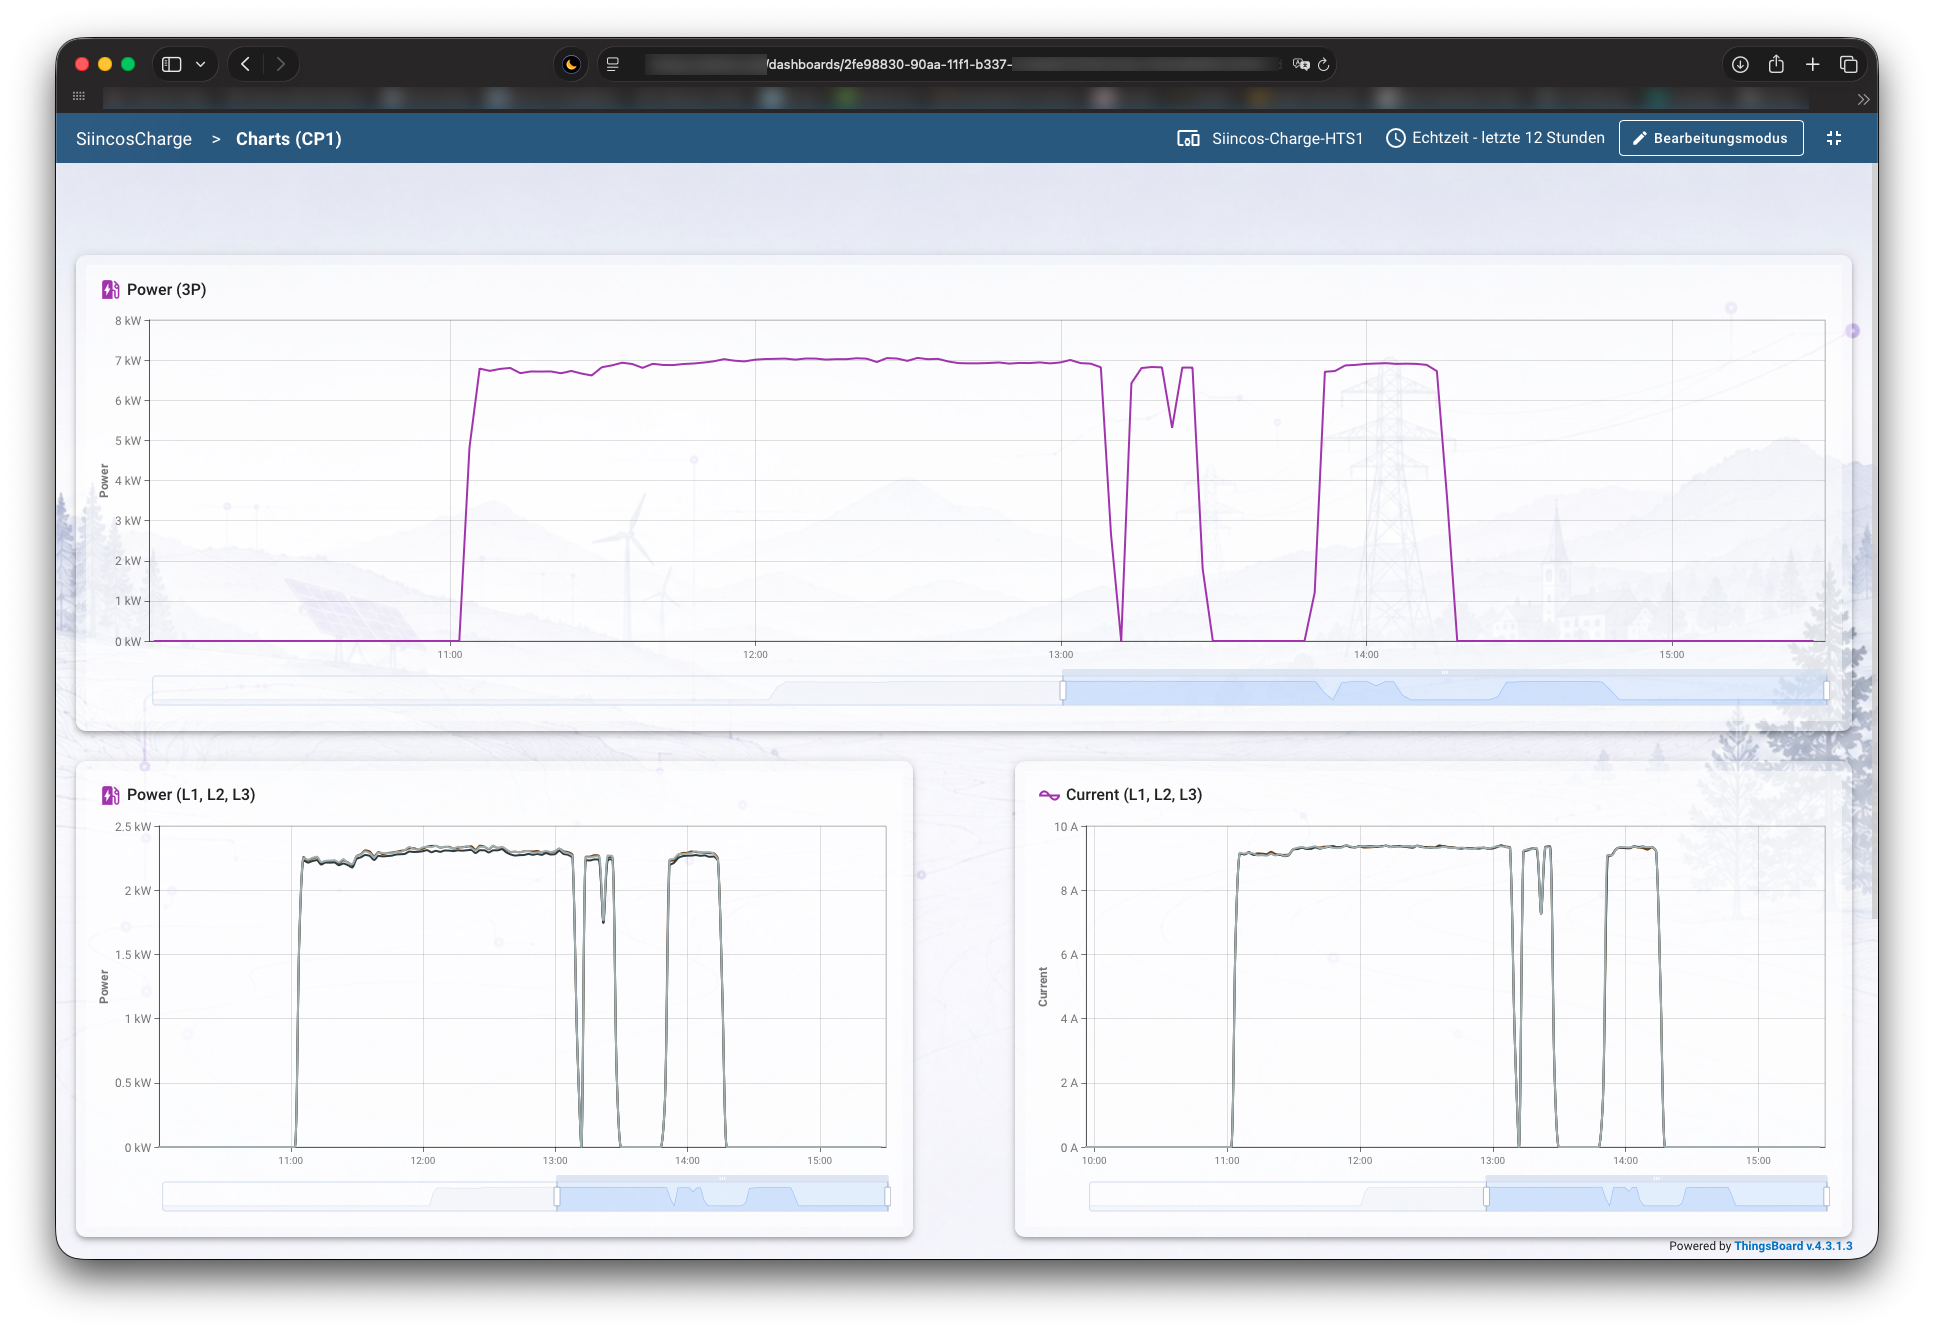Click the translate icon in address bar

(x=1300, y=64)
